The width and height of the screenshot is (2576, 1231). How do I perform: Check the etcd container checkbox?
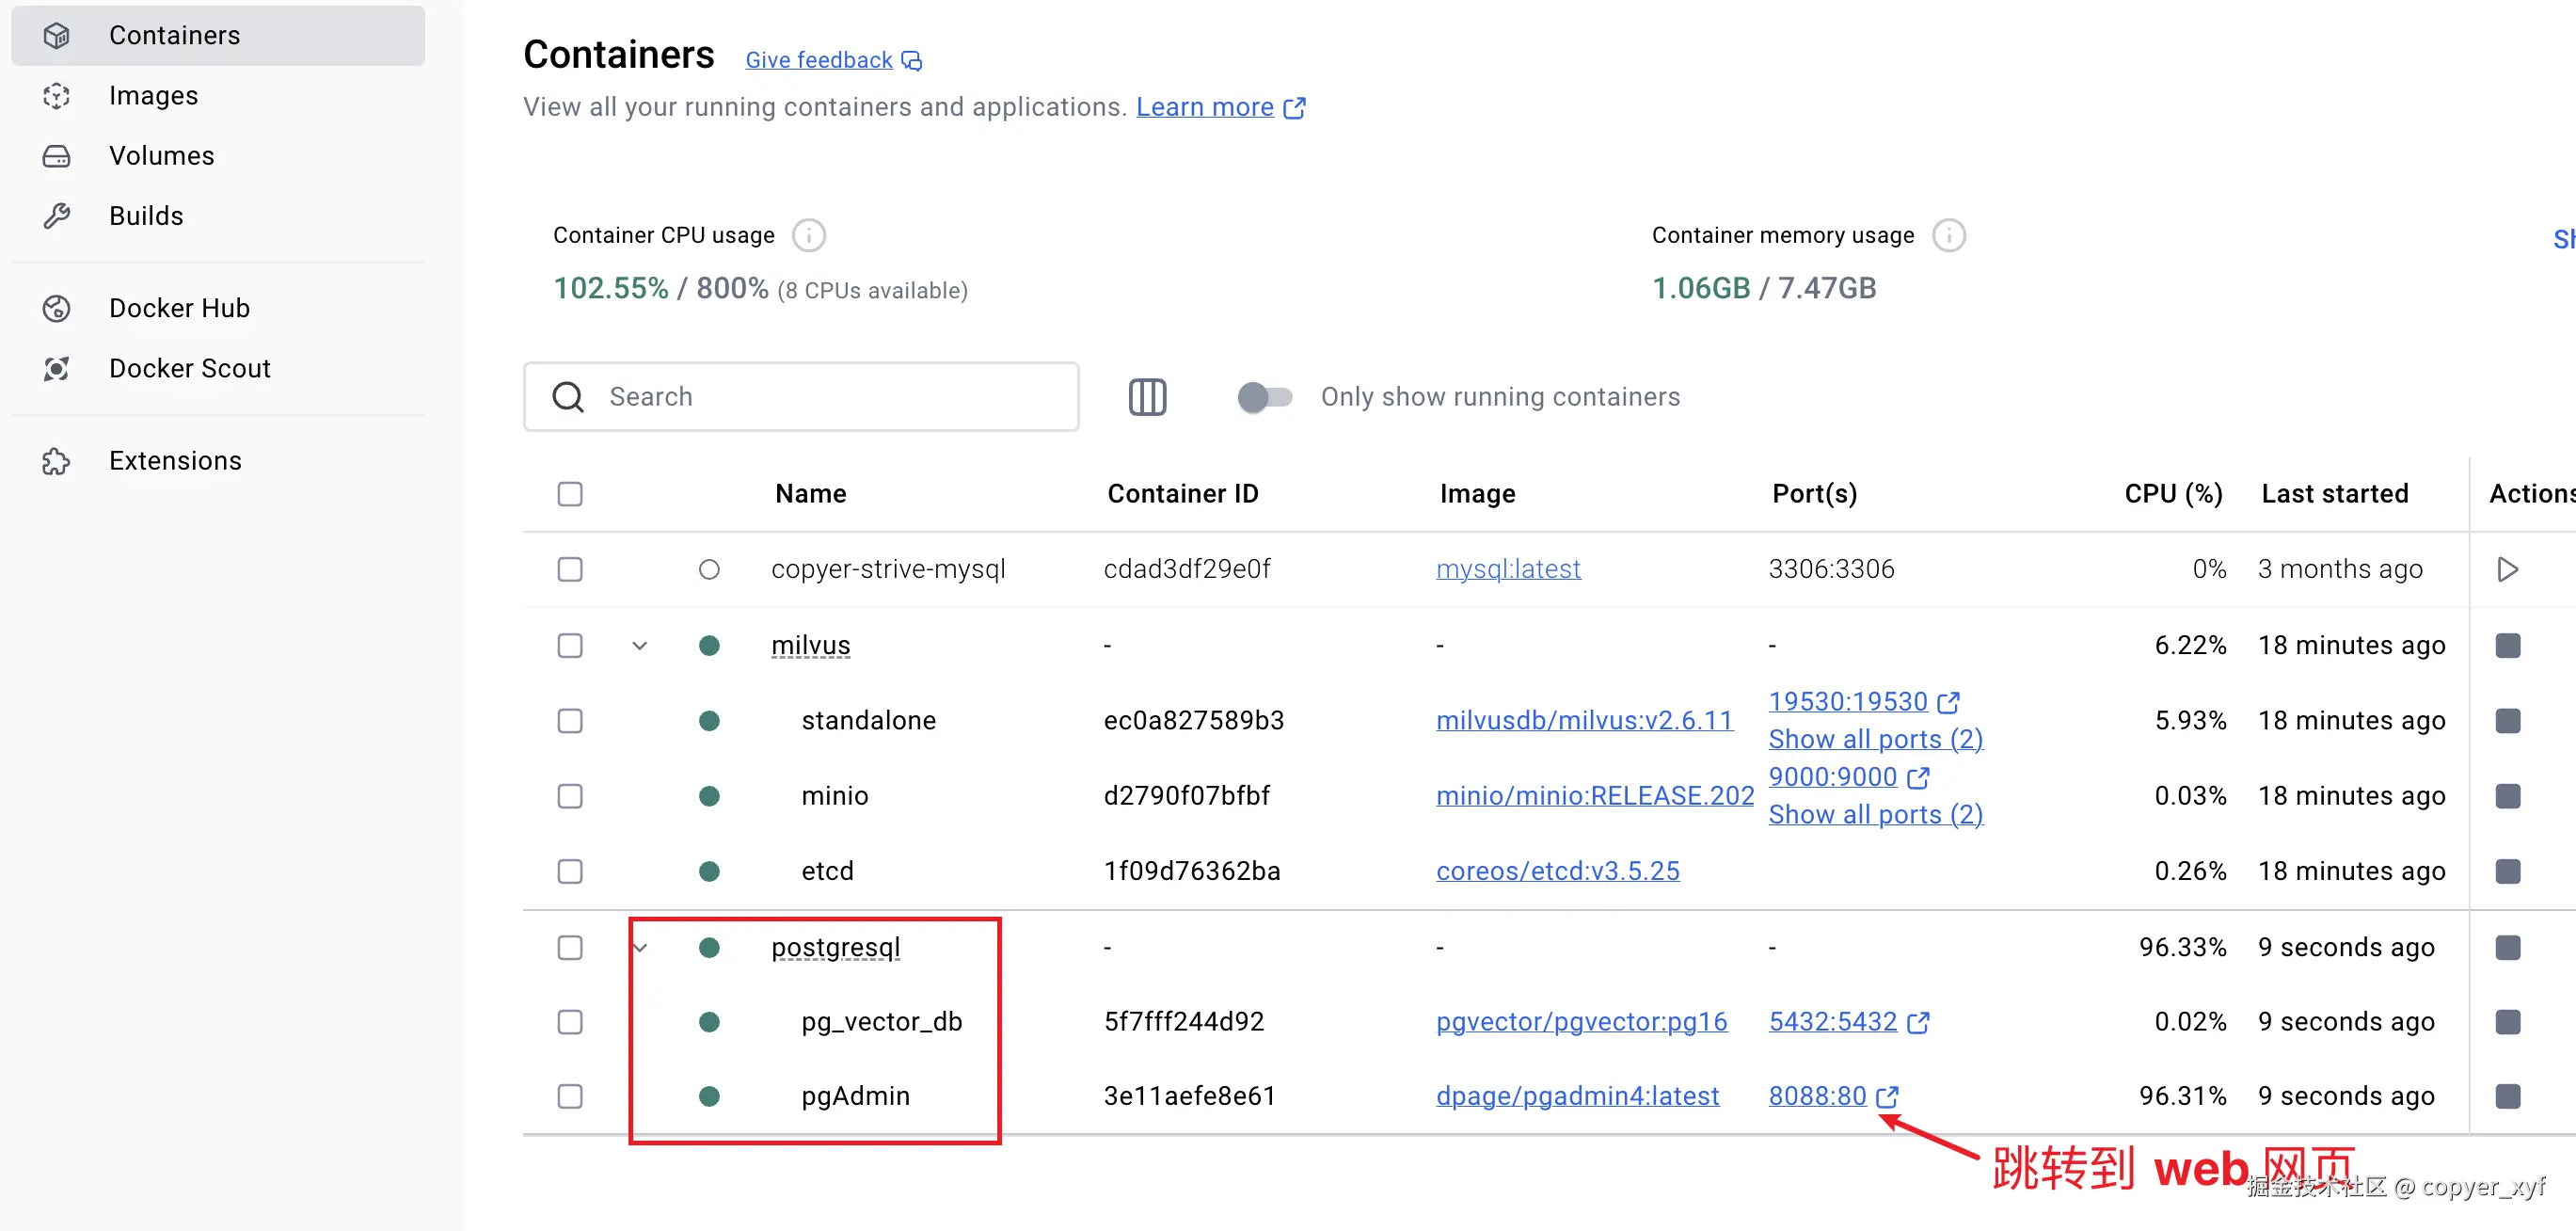(570, 871)
